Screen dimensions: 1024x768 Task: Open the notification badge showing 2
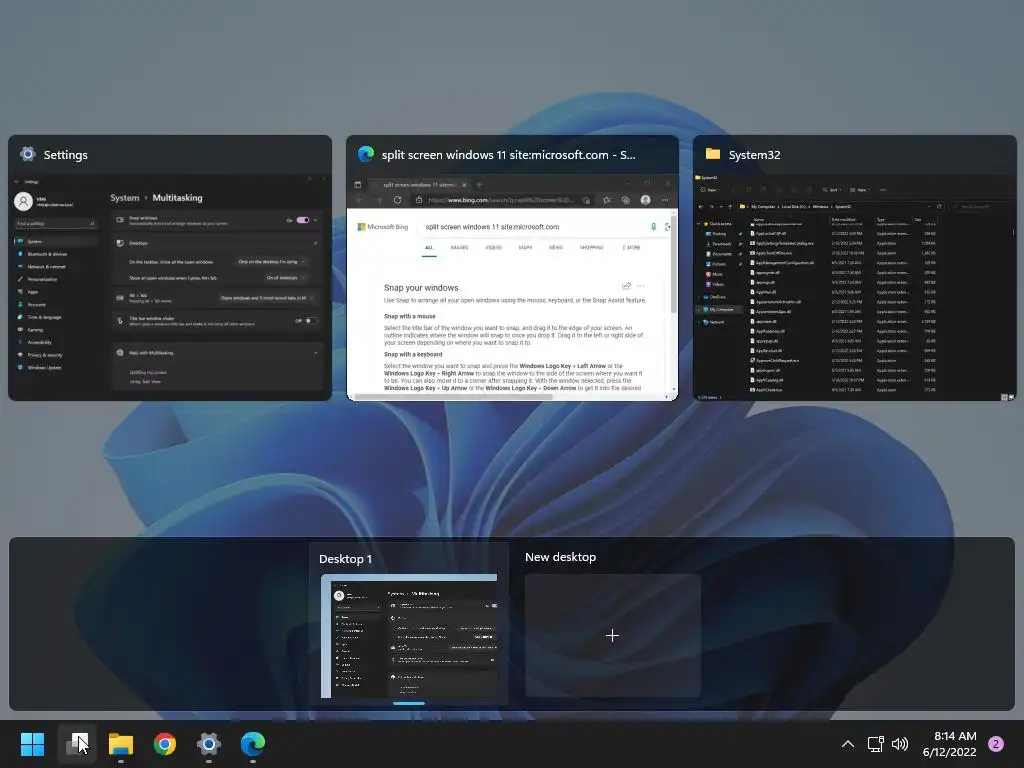996,744
